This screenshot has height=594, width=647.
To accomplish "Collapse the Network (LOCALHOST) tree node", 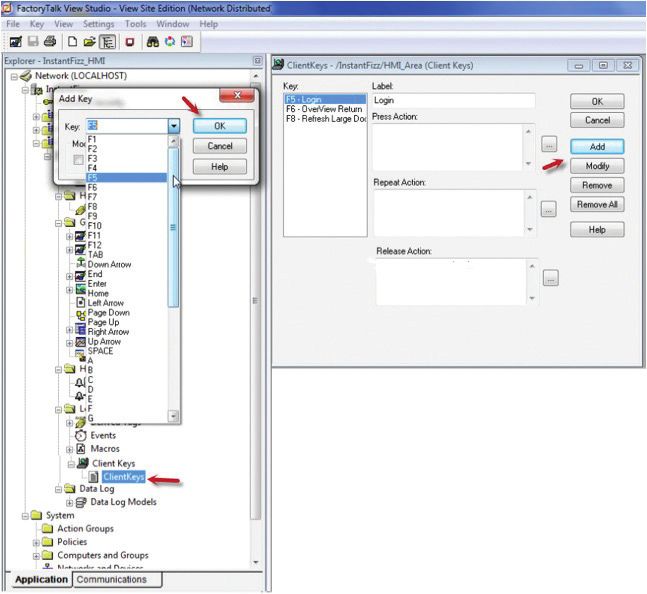I will [x=14, y=77].
